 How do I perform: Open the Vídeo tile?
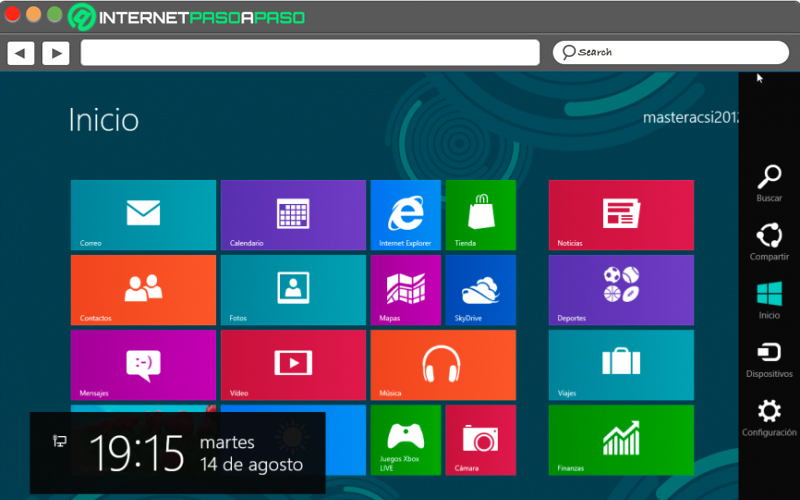(293, 365)
